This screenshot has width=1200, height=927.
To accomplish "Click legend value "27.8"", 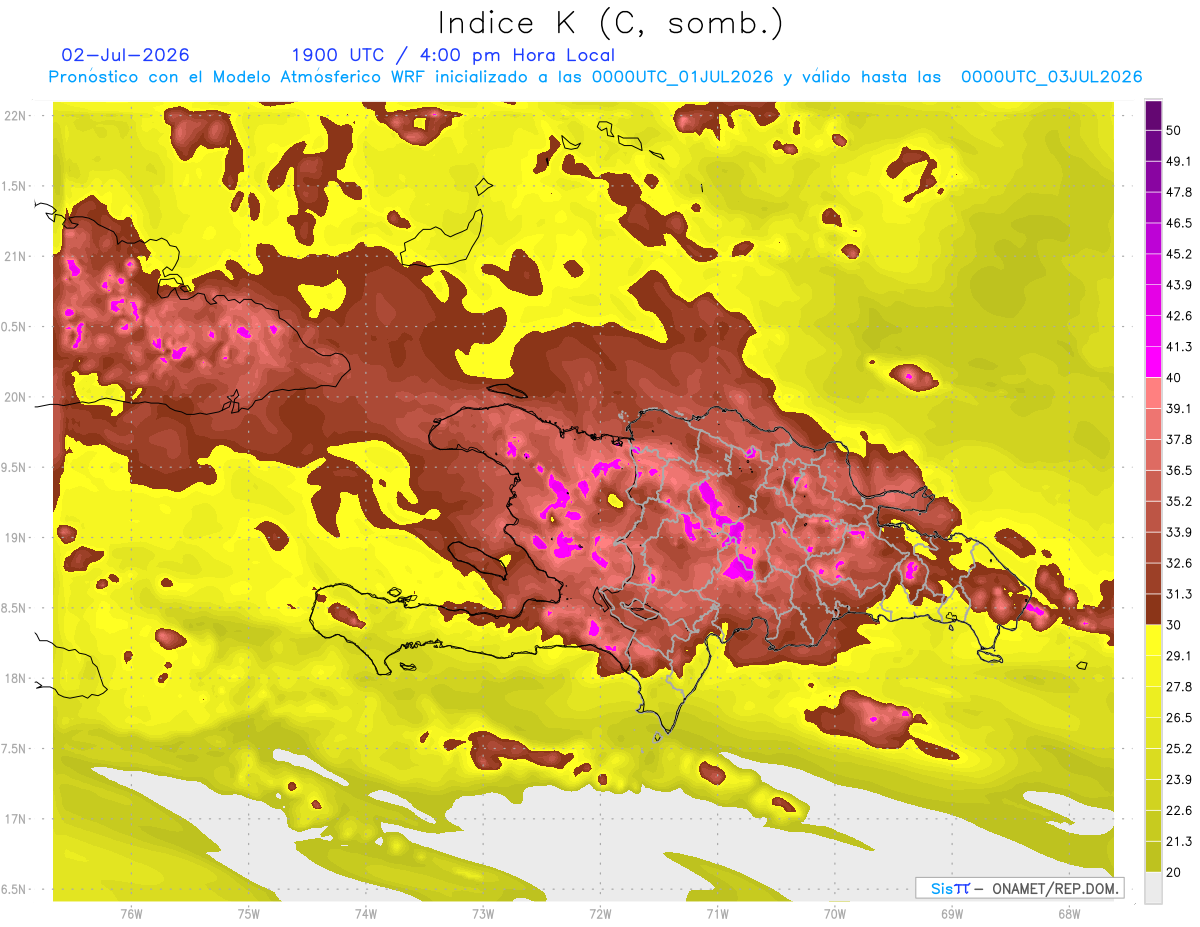I will [x=1180, y=686].
